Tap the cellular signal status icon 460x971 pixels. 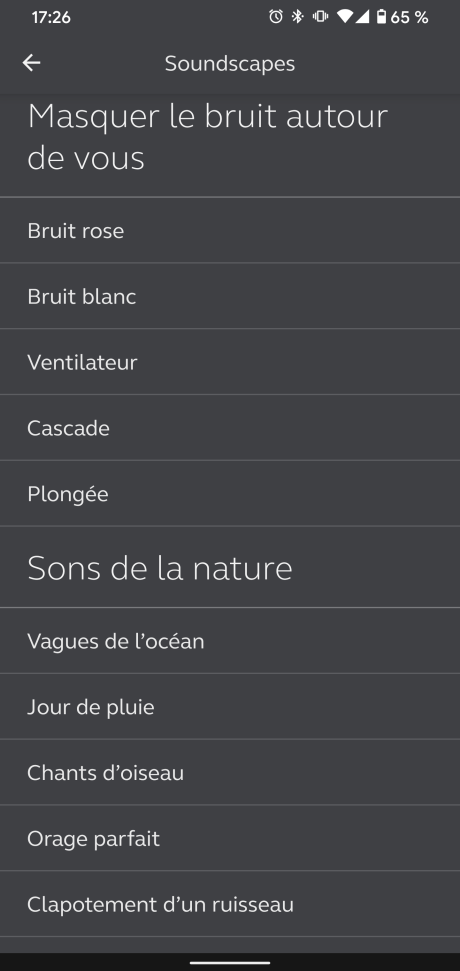point(362,17)
